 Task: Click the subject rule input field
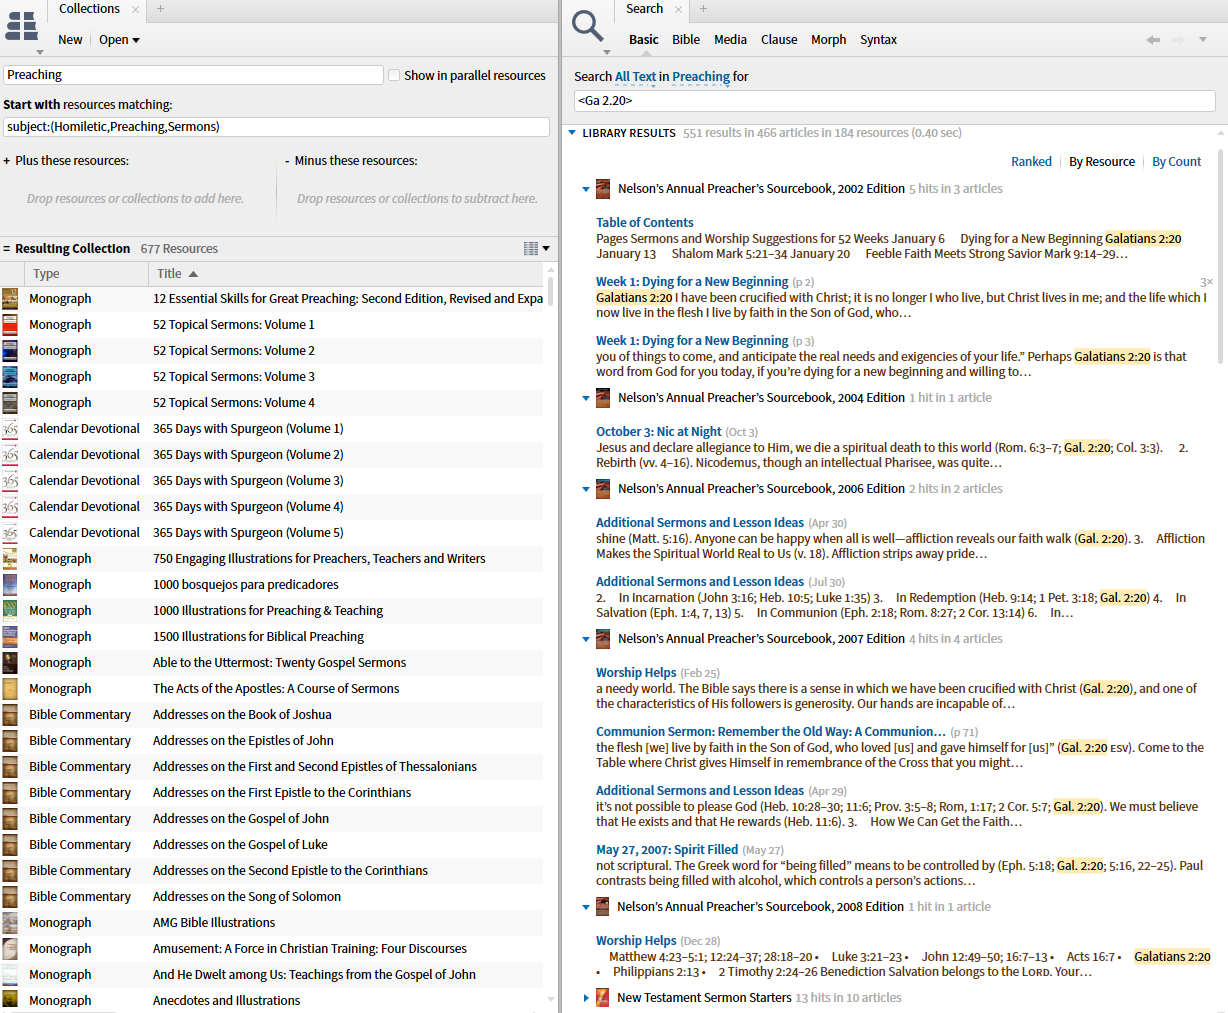pyautogui.click(x=276, y=127)
